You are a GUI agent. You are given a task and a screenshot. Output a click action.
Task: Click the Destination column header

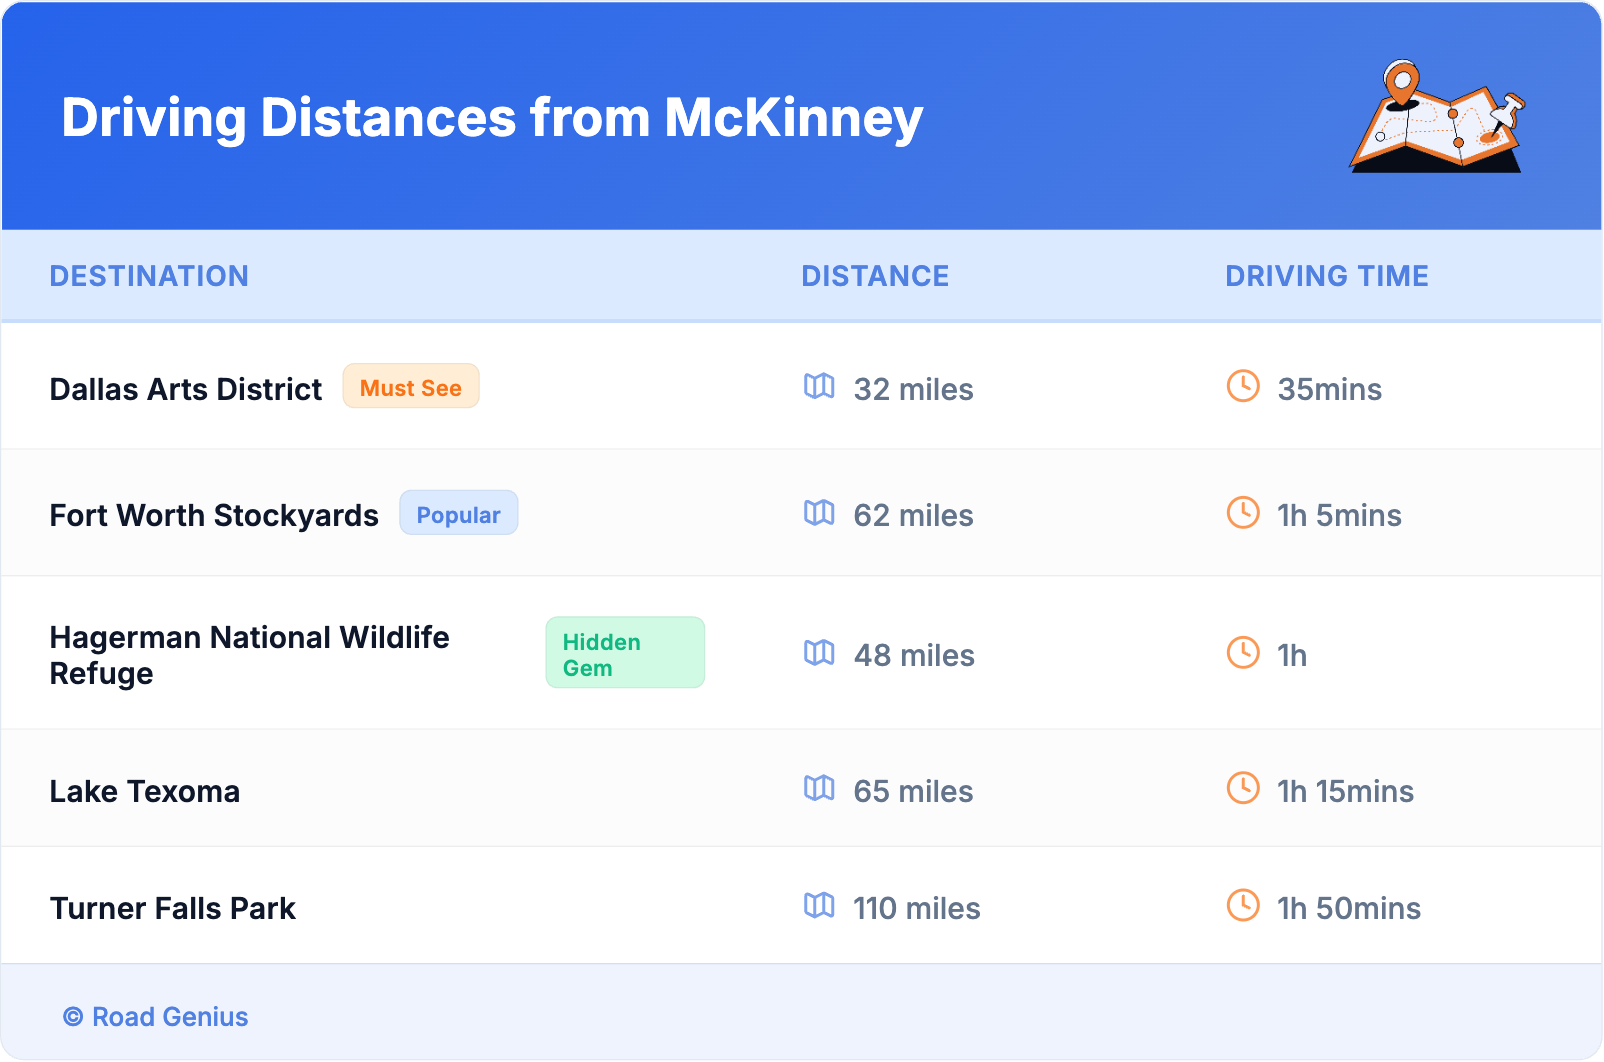click(149, 276)
